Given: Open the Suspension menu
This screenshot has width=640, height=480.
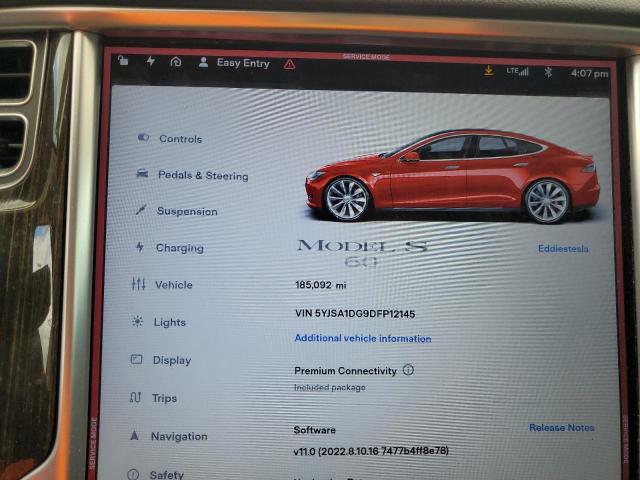Looking at the screenshot, I should [x=187, y=211].
